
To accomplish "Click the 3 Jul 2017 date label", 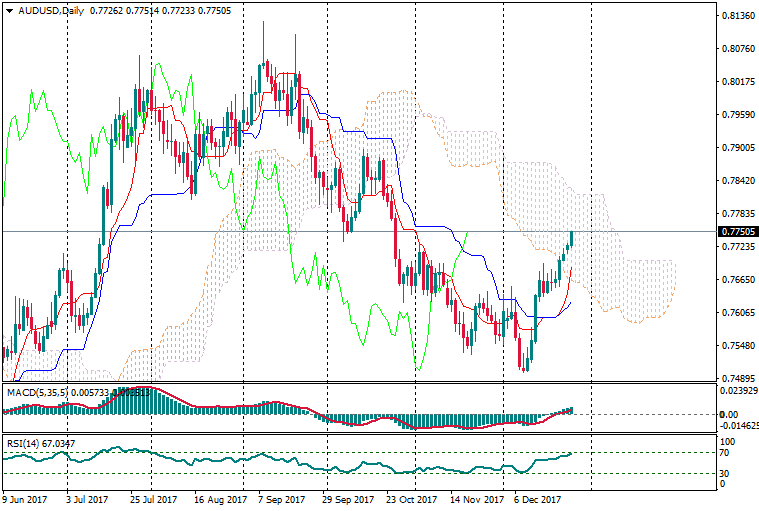I will (x=87, y=497).
